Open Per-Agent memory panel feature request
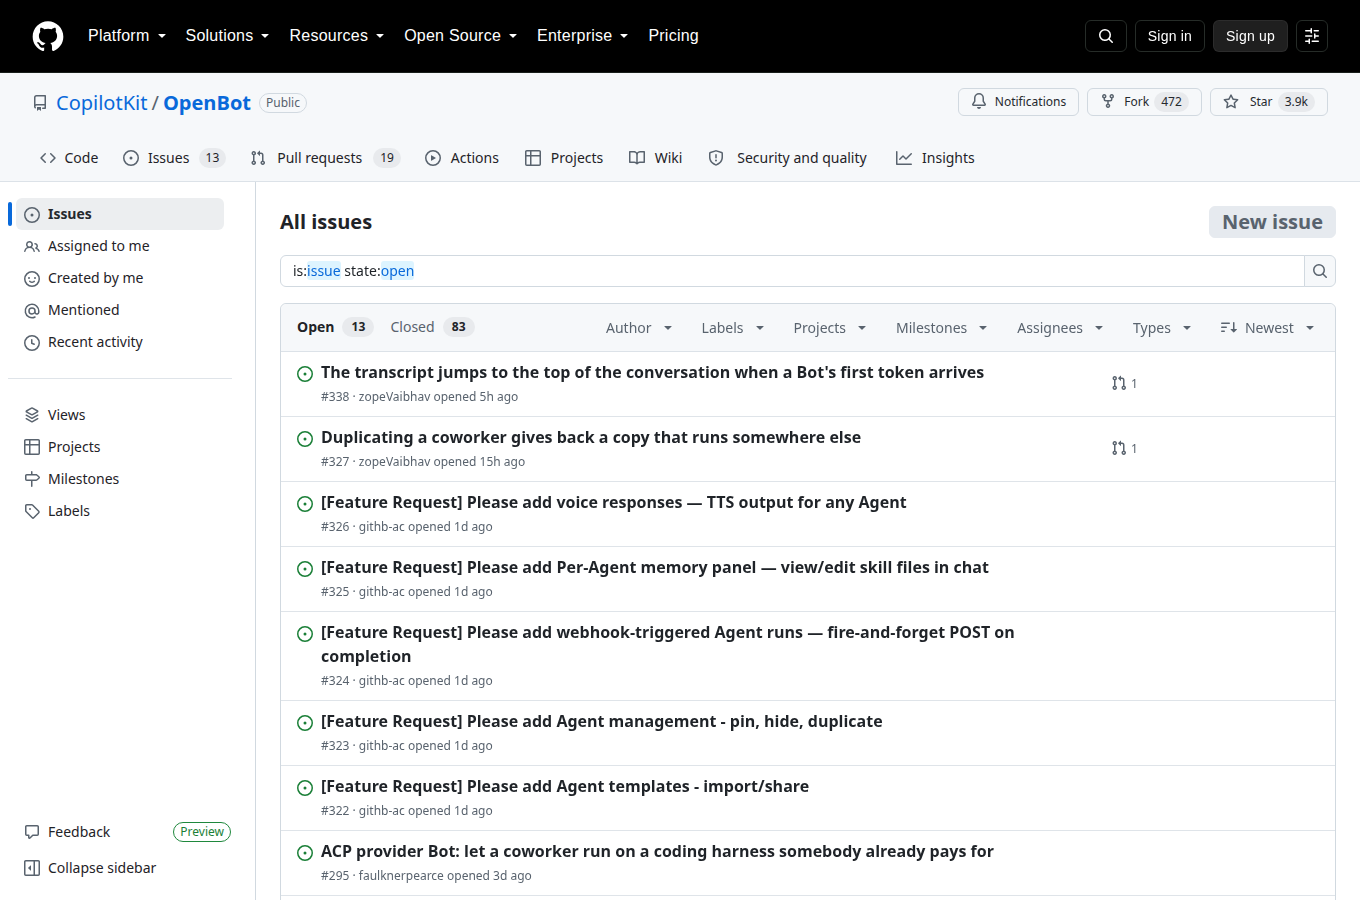The height and width of the screenshot is (900, 1360). [x=655, y=567]
